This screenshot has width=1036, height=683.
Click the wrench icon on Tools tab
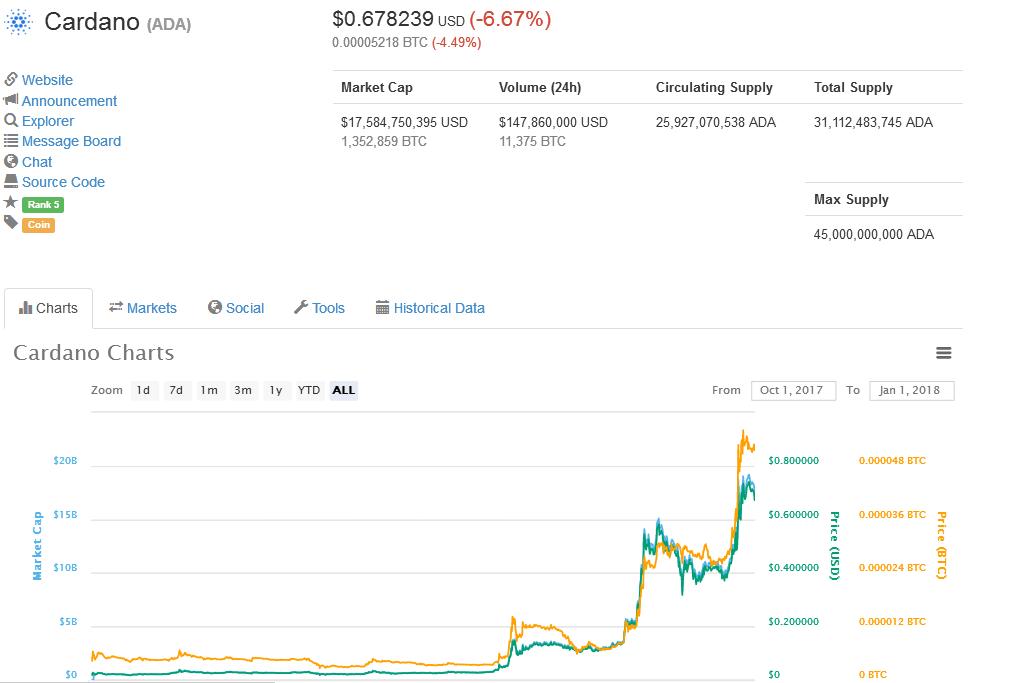pos(301,307)
